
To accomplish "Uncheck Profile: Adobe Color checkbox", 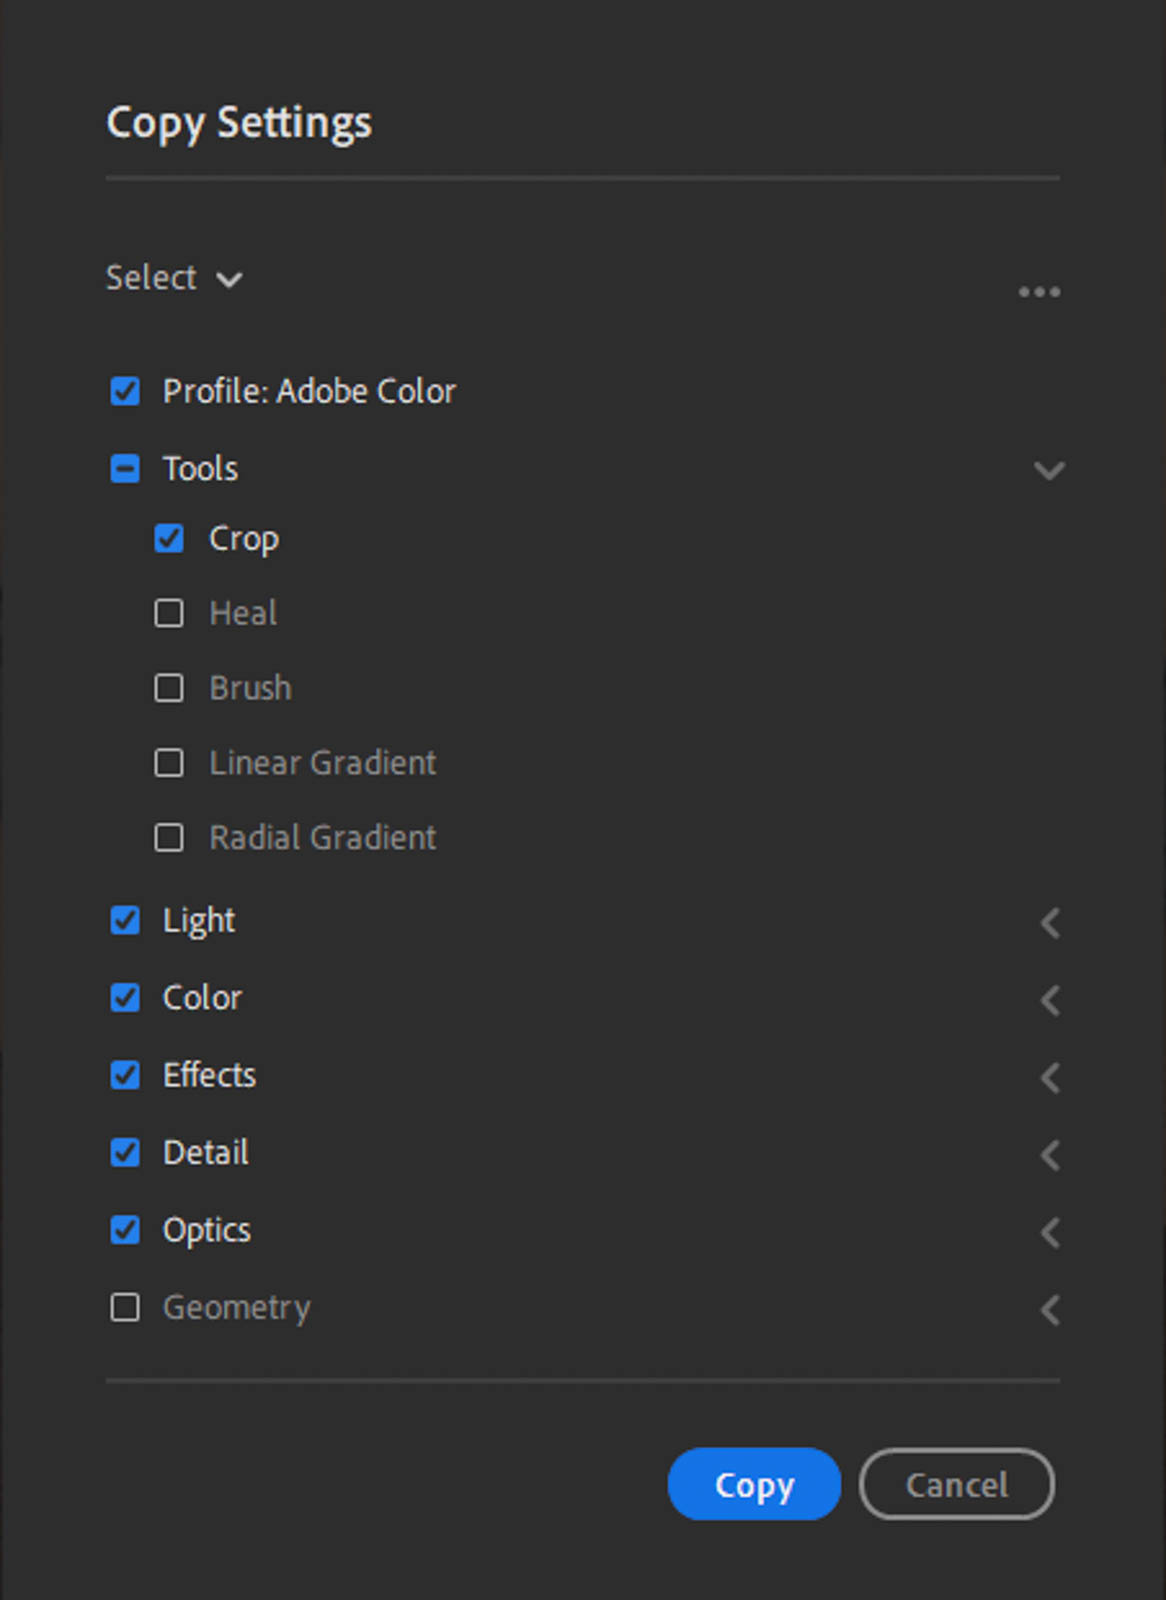I will (x=125, y=391).
